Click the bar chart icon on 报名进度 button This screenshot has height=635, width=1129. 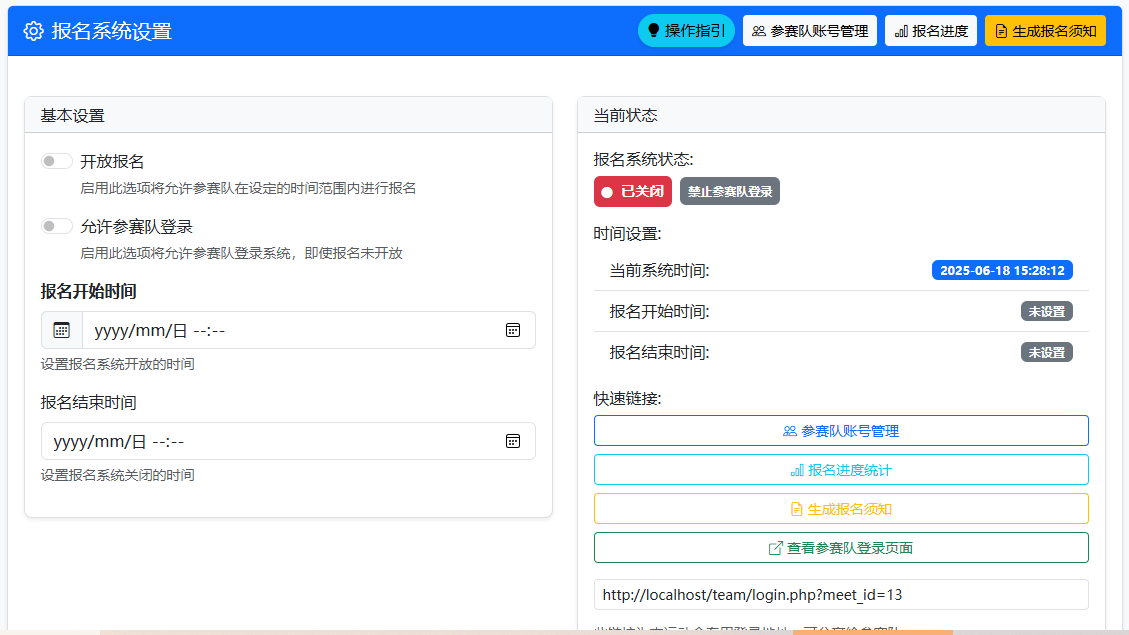900,29
